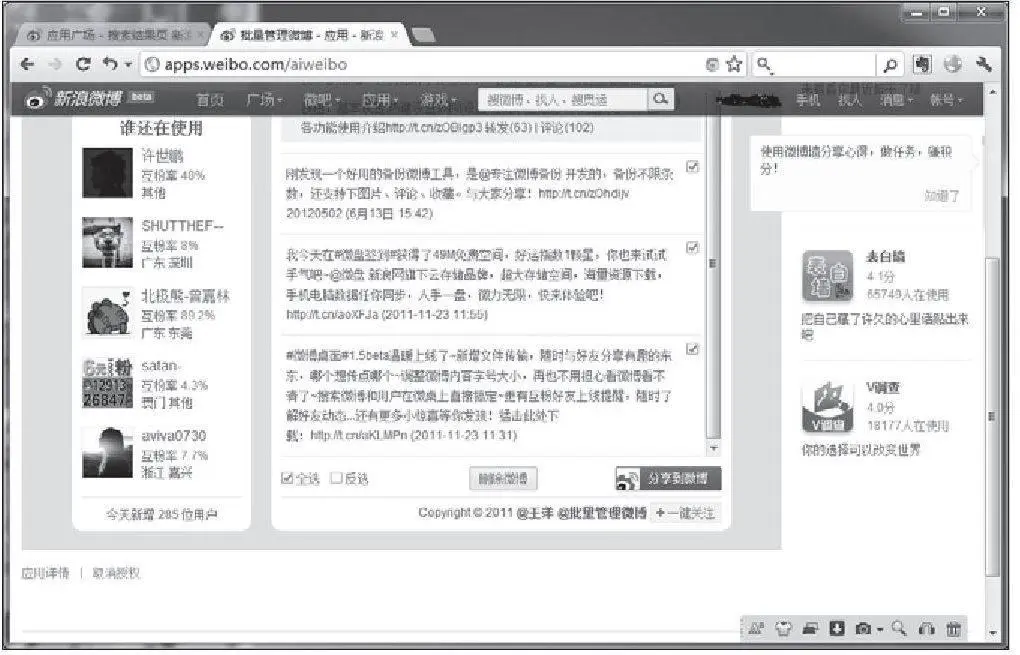This screenshot has height=655, width=1020.
Task: Switch to the 应用广场 browser tab
Action: click(110, 35)
